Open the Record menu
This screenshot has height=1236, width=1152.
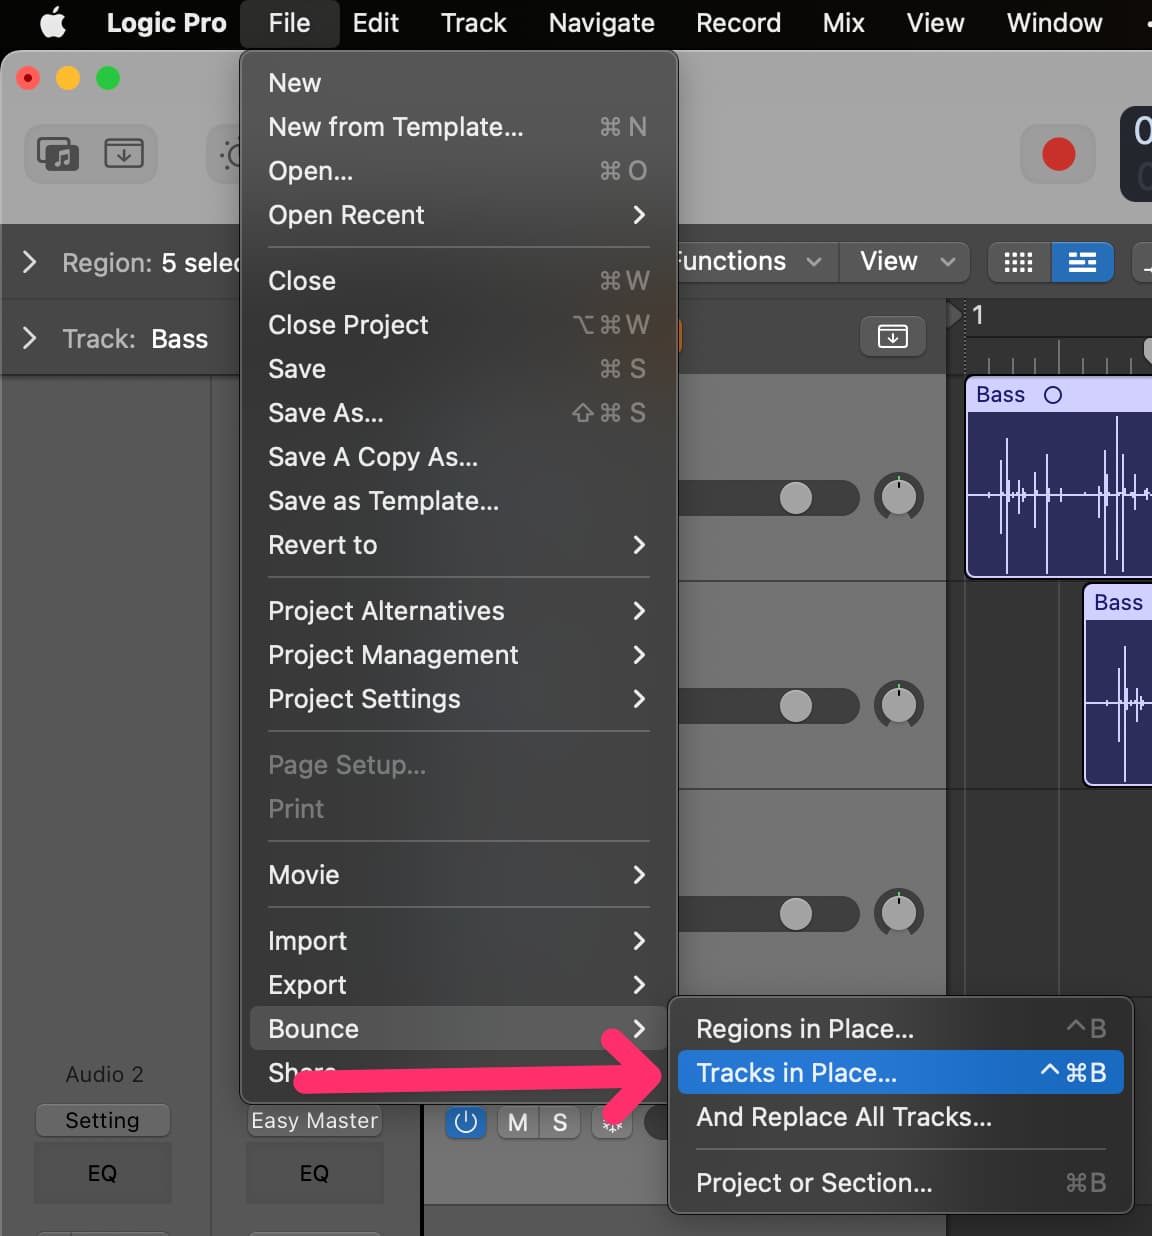738,22
